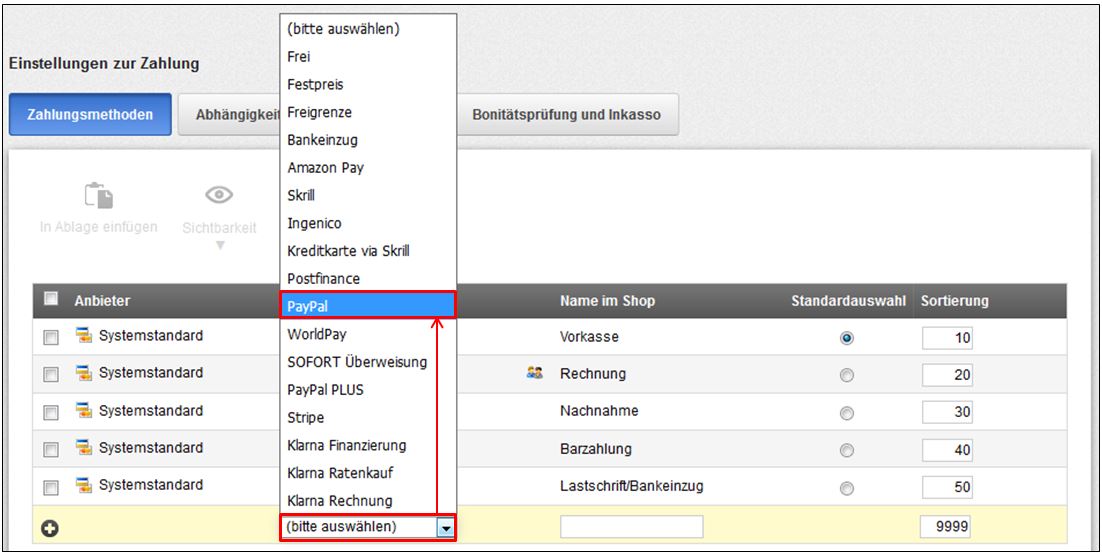Choose Postfinance from the dropdown list
The width and height of the screenshot is (1102, 556).
pyautogui.click(x=368, y=278)
